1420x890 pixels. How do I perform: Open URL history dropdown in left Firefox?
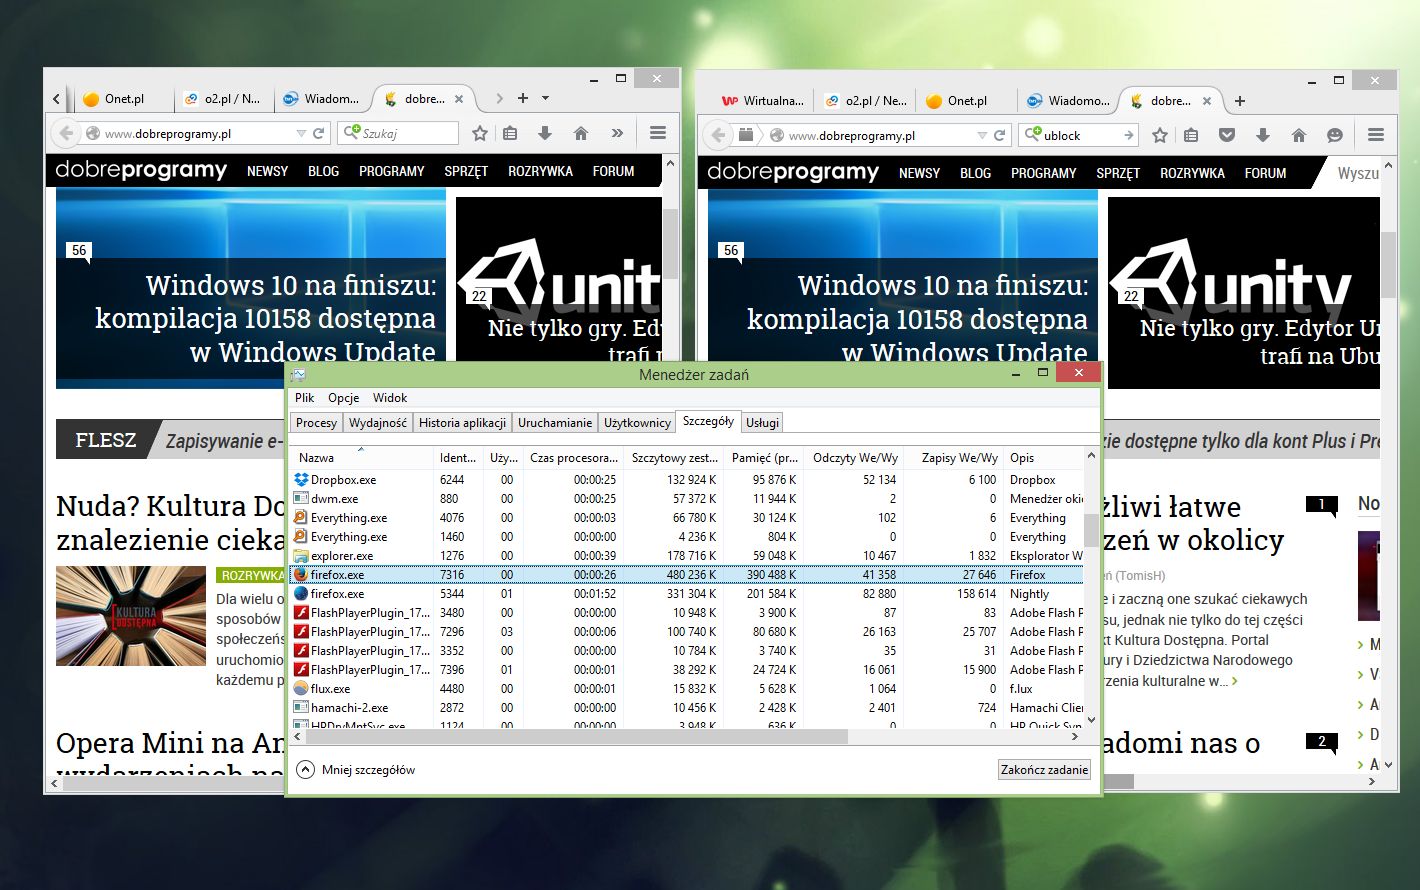click(x=301, y=133)
